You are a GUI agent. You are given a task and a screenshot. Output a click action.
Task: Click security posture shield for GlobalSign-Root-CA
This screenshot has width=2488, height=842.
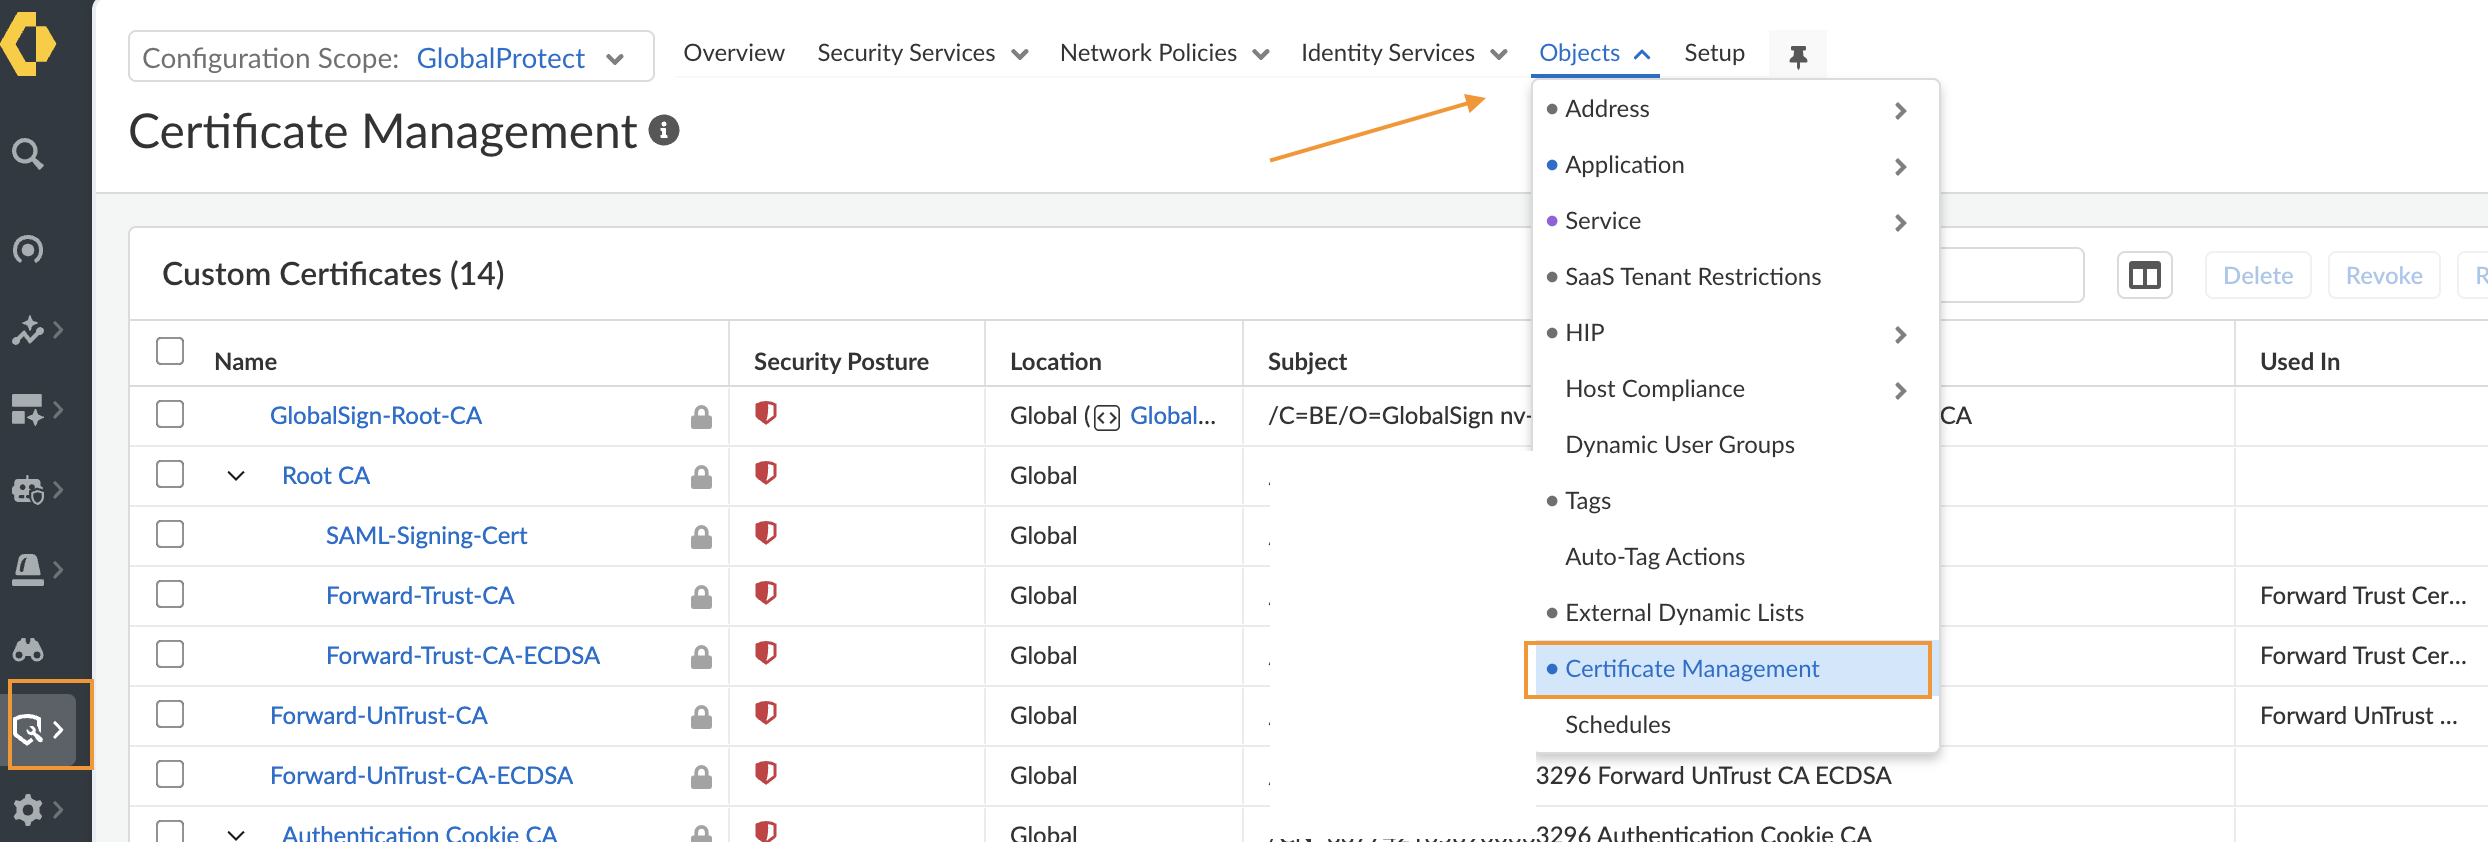[766, 413]
